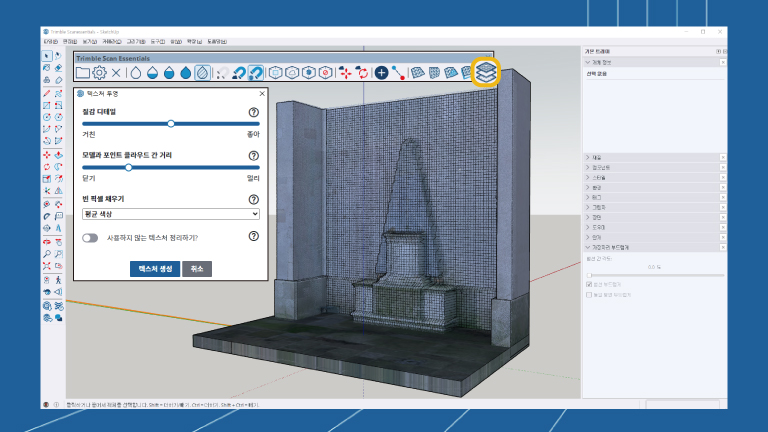This screenshot has width=768, height=432.
Task: Toggle the unused texture cleanup switch
Action: point(91,238)
